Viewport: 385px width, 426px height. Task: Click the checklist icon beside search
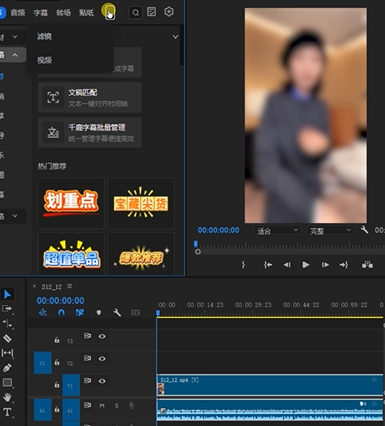(152, 12)
